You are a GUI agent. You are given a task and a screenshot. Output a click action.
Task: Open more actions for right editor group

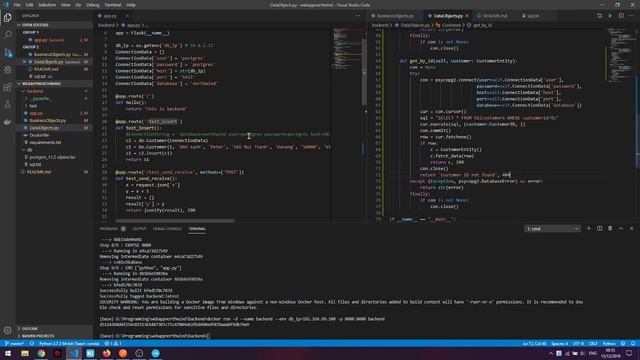click(x=632, y=16)
